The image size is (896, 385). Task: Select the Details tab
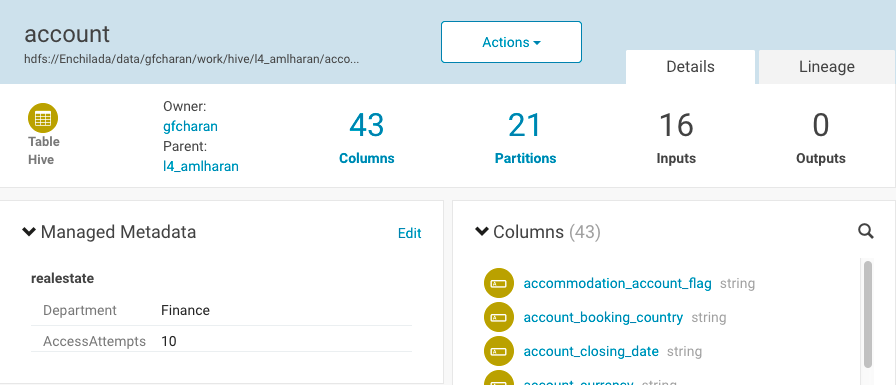(690, 67)
